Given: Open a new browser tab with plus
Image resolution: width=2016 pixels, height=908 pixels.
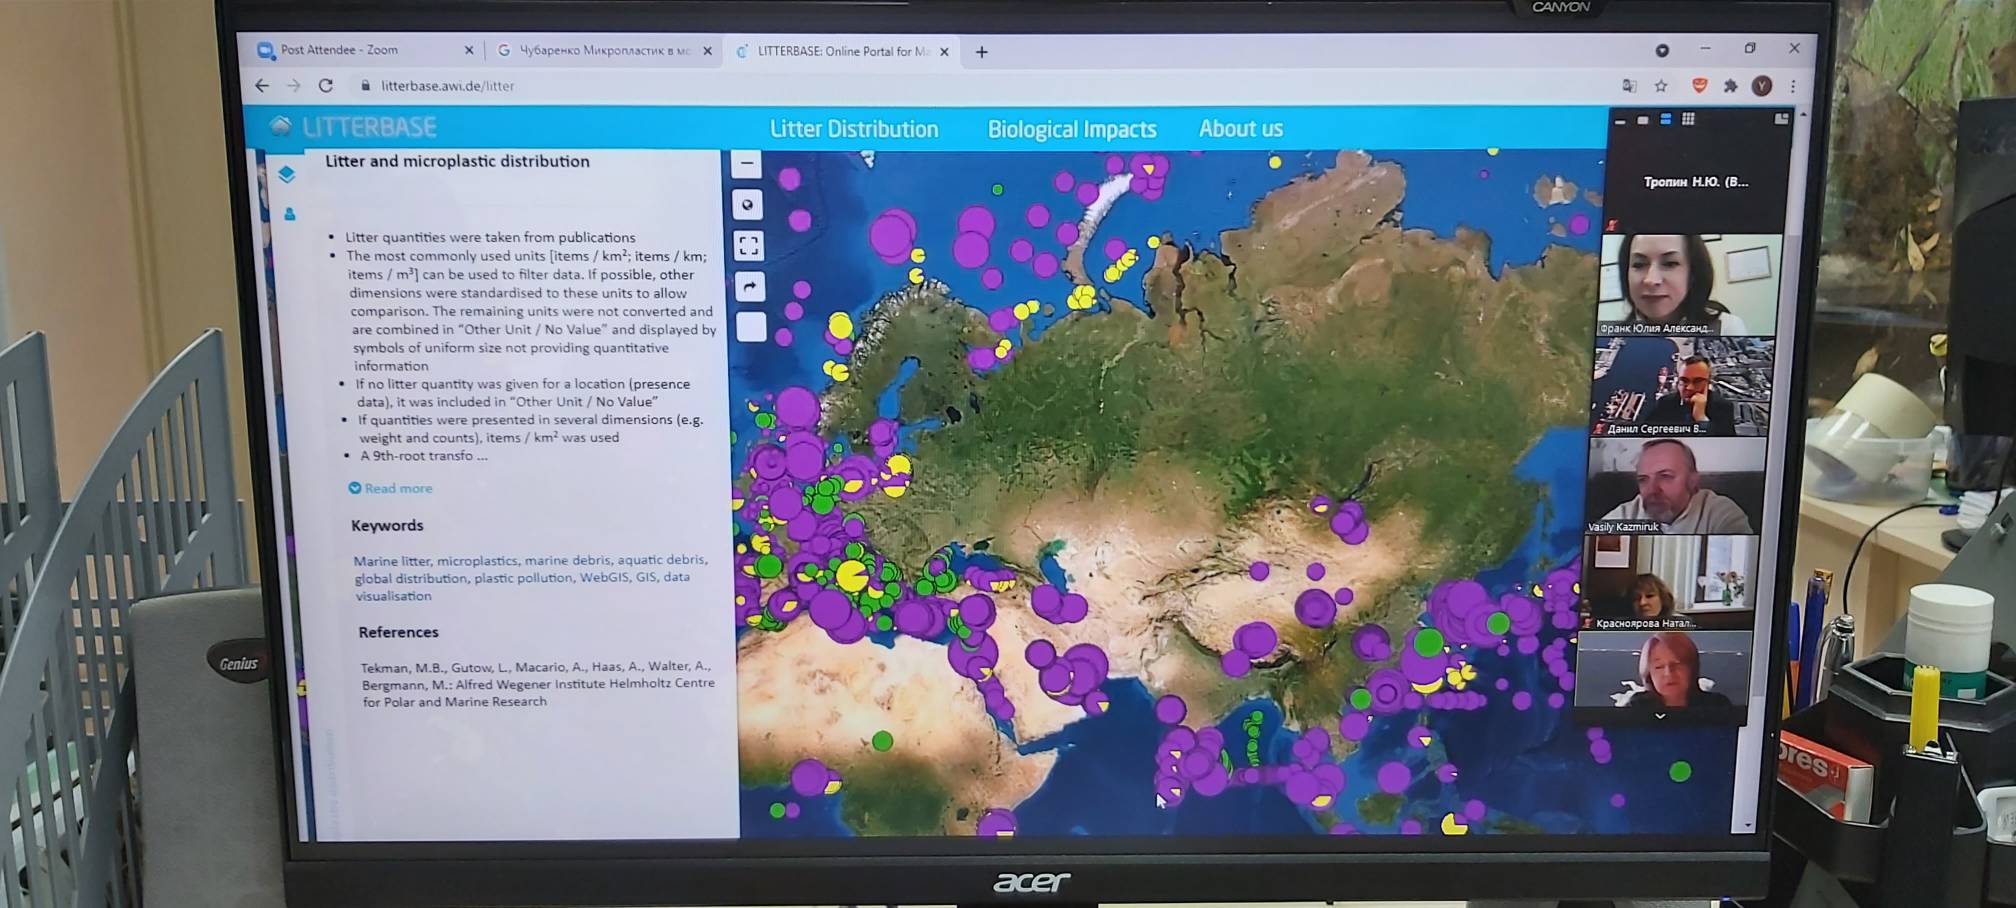Looking at the screenshot, I should click(982, 52).
